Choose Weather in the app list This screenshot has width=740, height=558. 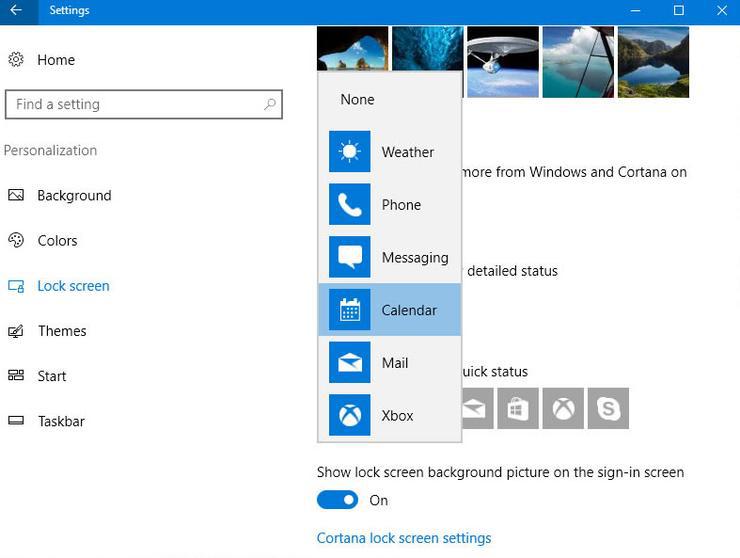point(390,152)
